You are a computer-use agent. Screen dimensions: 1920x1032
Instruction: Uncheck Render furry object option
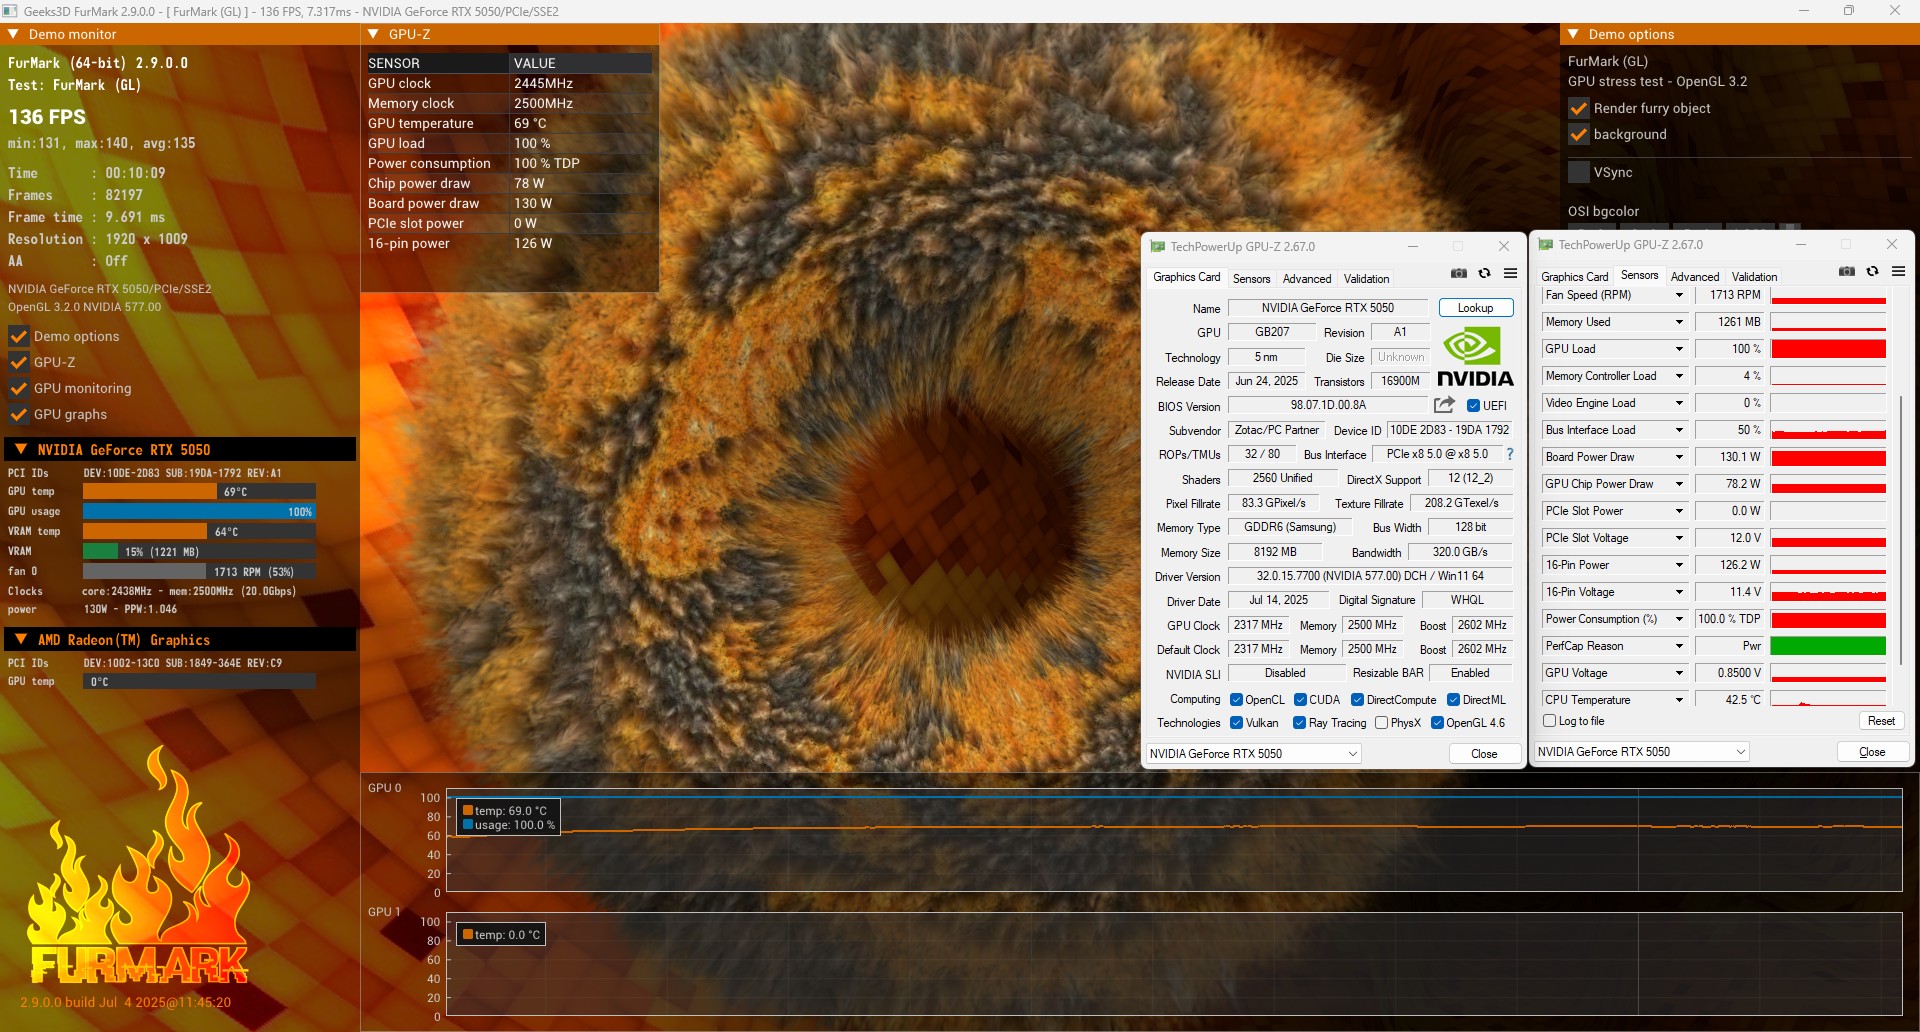1579,108
